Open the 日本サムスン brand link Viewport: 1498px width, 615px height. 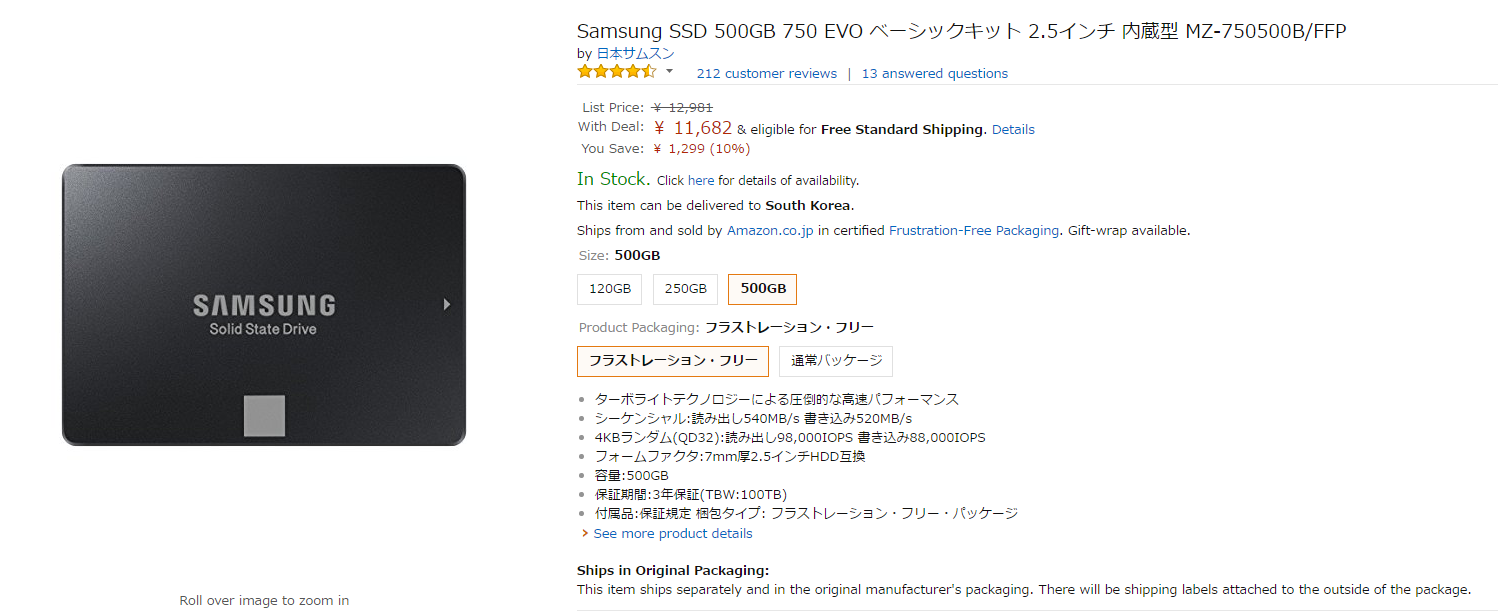pos(635,53)
